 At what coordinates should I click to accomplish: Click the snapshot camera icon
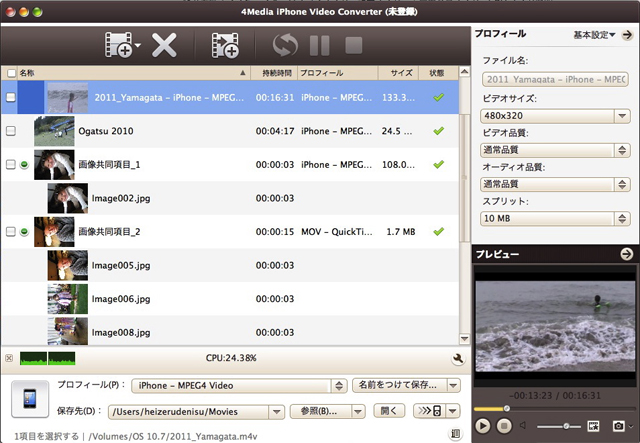tap(618, 426)
